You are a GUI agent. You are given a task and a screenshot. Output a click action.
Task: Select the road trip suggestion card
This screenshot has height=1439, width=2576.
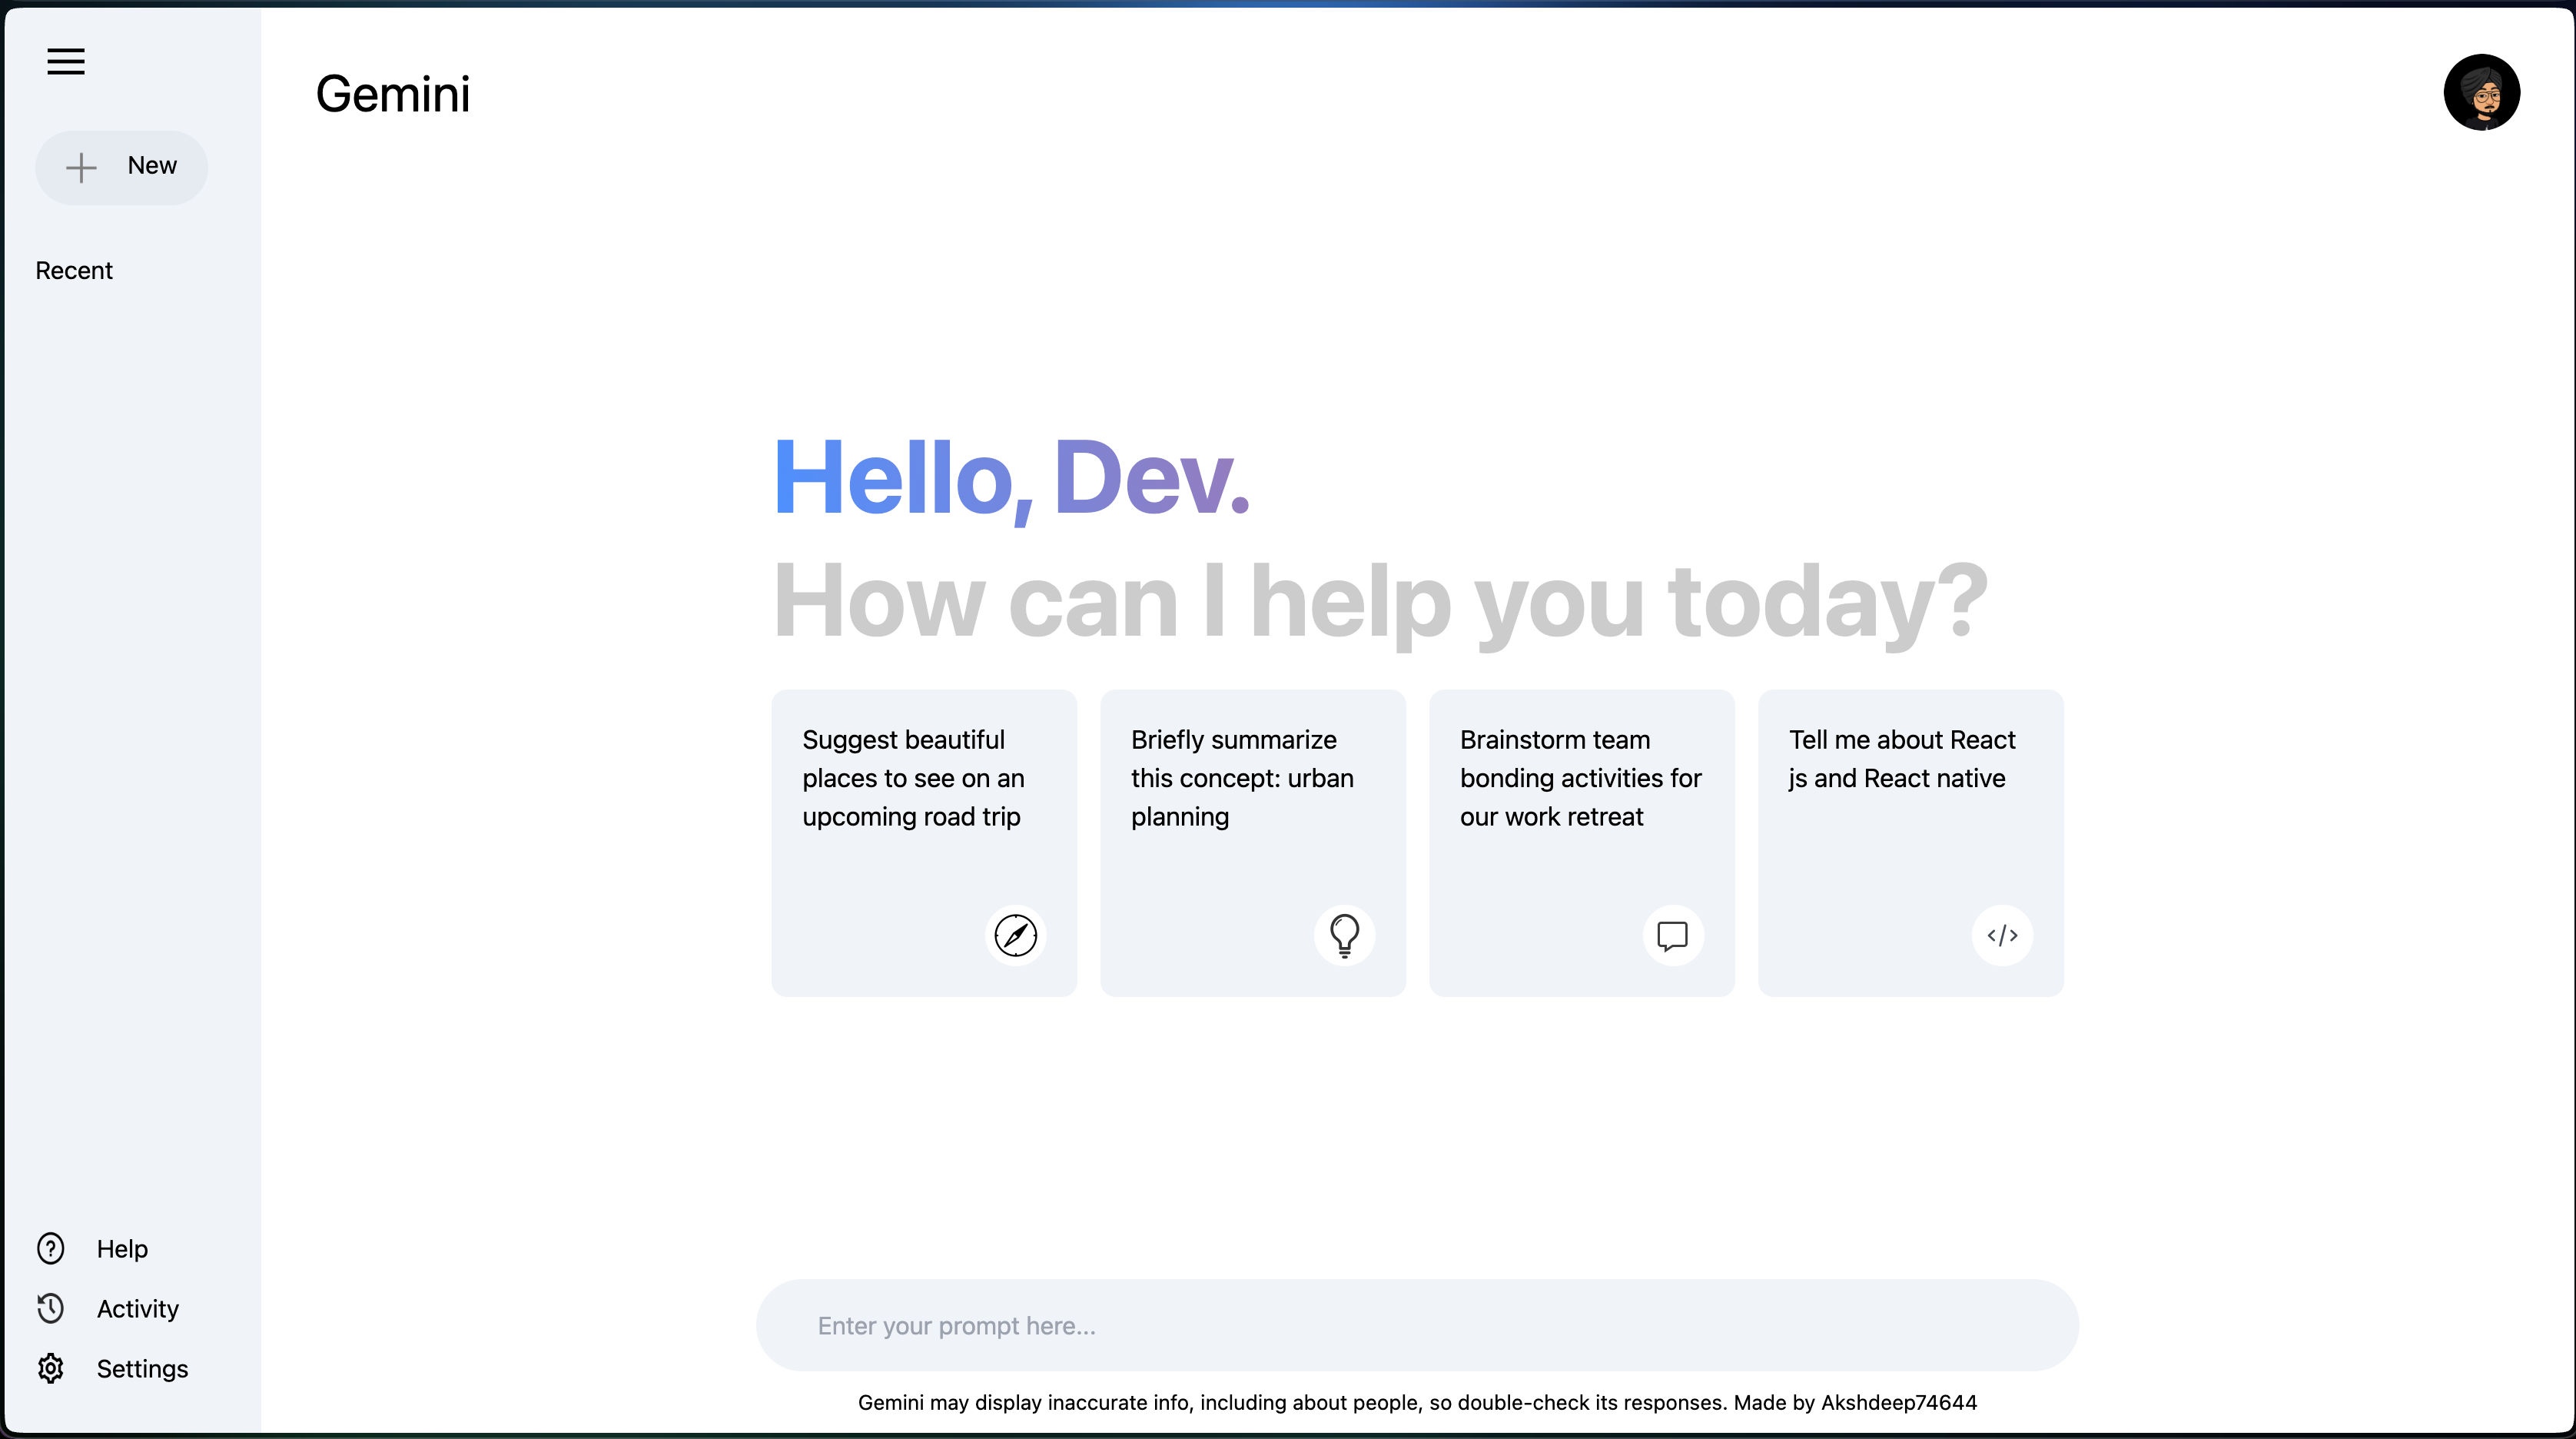pyautogui.click(x=924, y=842)
